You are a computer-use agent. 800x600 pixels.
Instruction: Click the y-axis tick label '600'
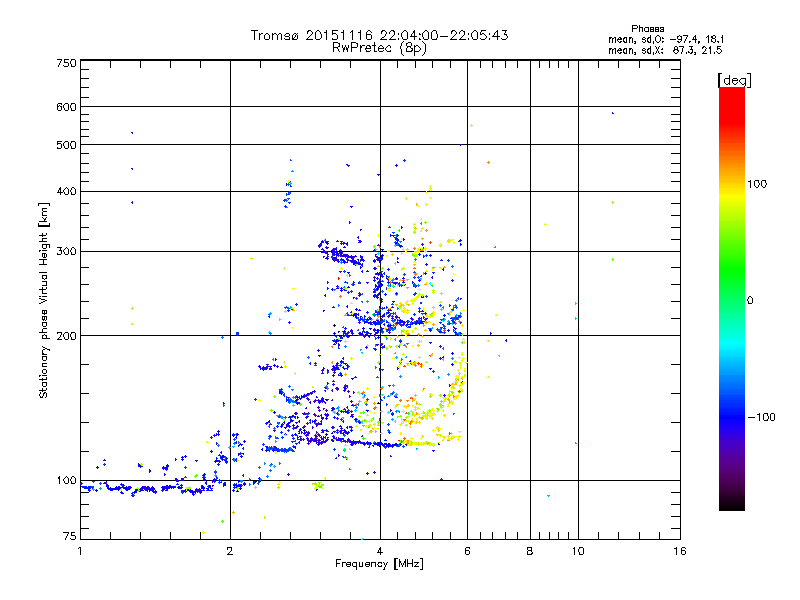(x=66, y=107)
